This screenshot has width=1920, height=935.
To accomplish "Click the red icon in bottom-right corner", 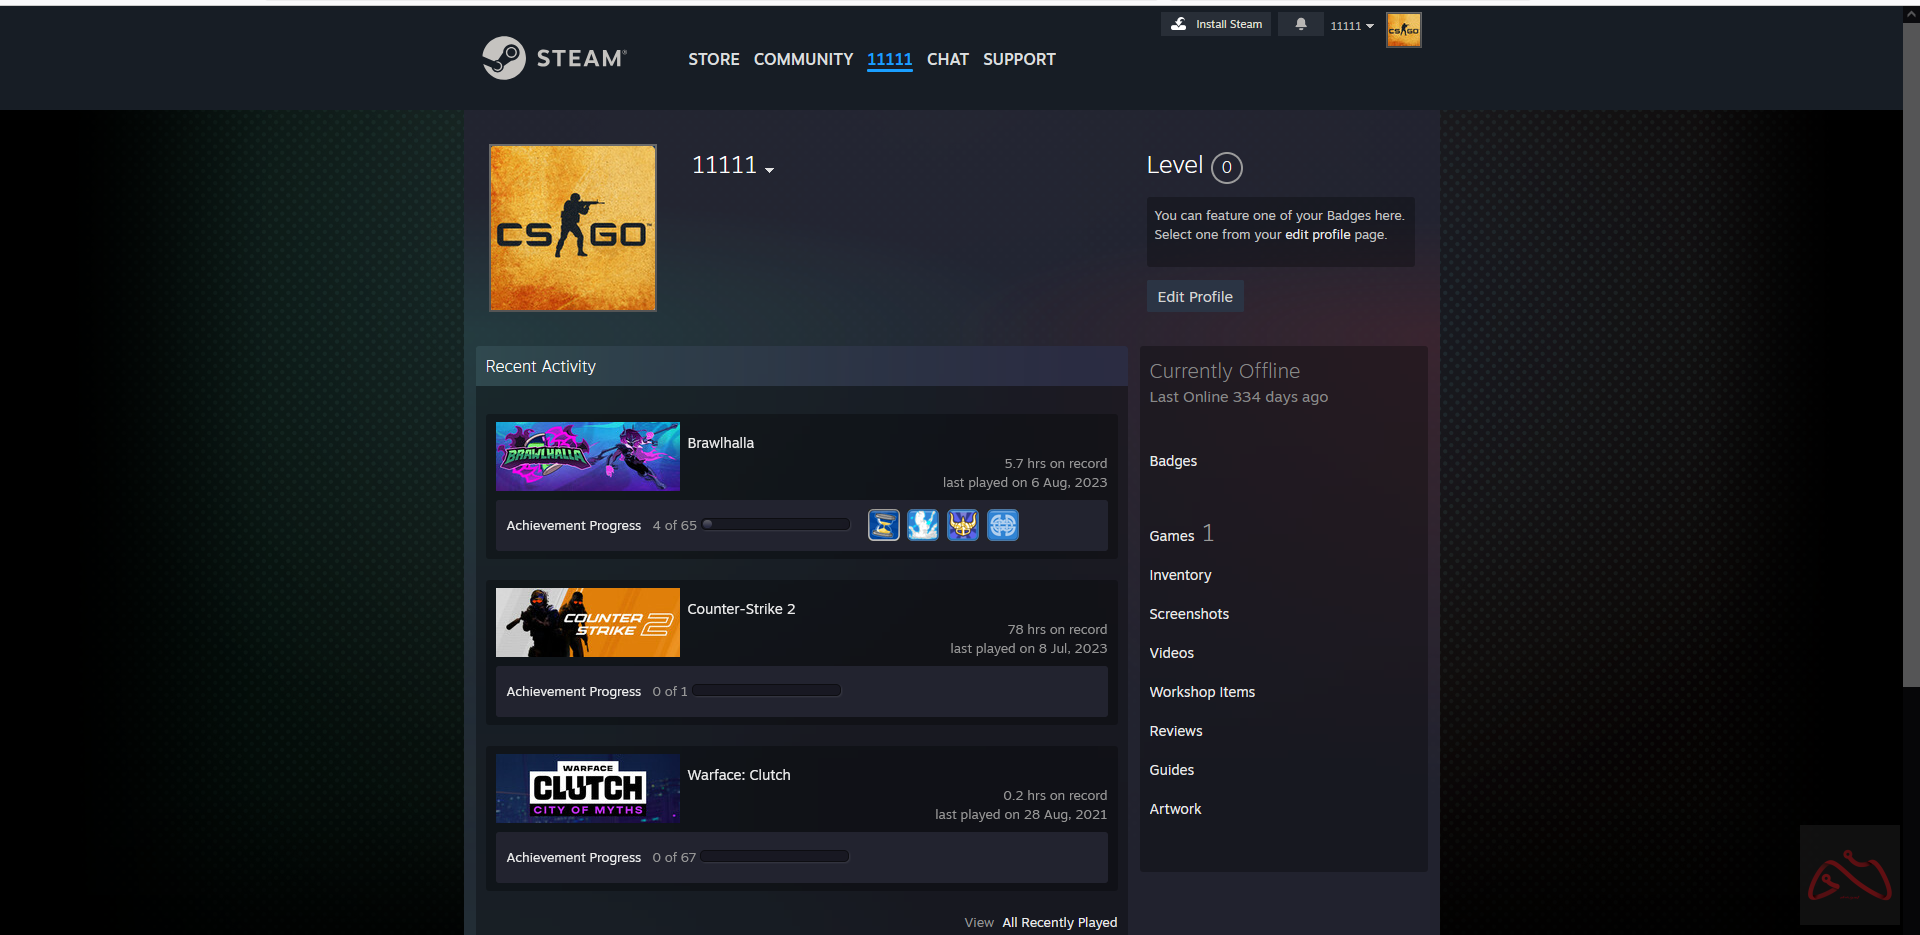I will tap(1849, 876).
